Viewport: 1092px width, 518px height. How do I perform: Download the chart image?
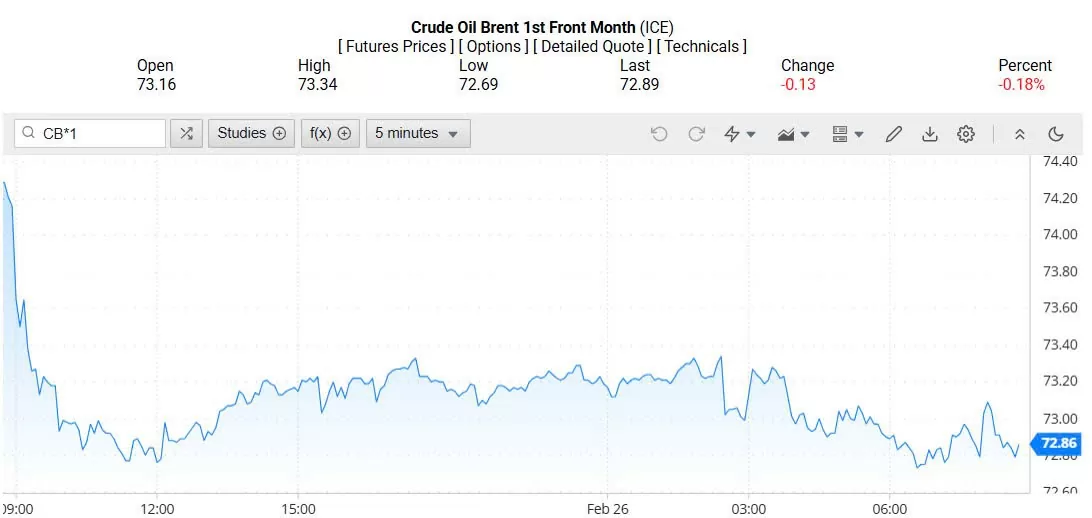(930, 134)
